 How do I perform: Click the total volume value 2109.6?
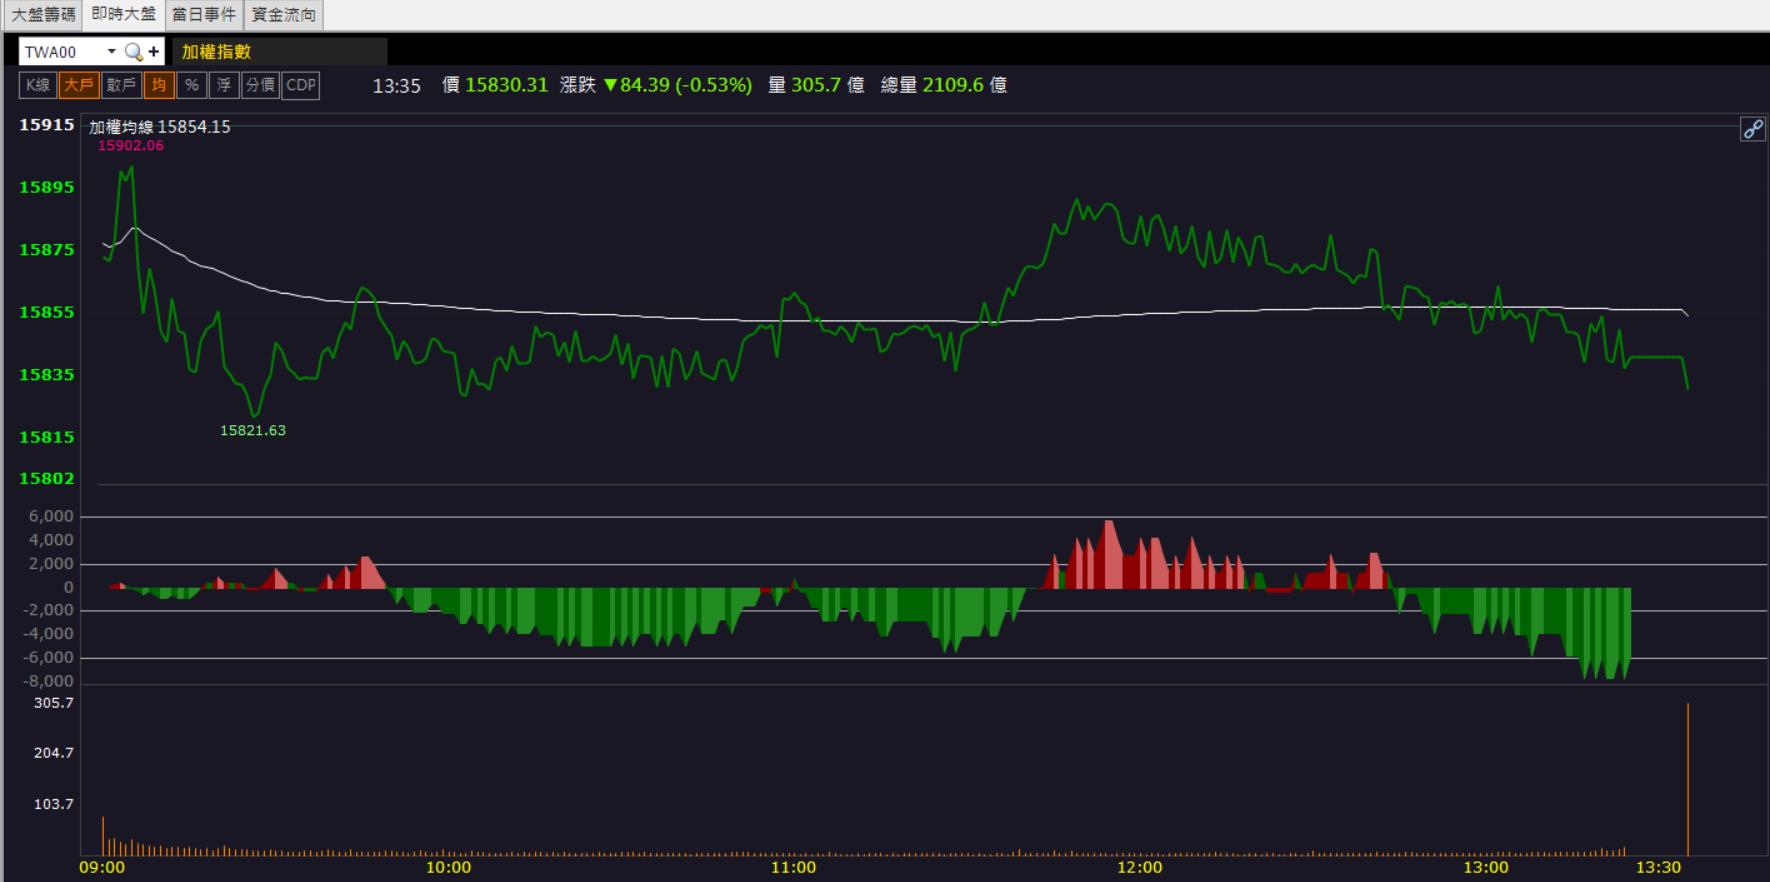coord(954,85)
